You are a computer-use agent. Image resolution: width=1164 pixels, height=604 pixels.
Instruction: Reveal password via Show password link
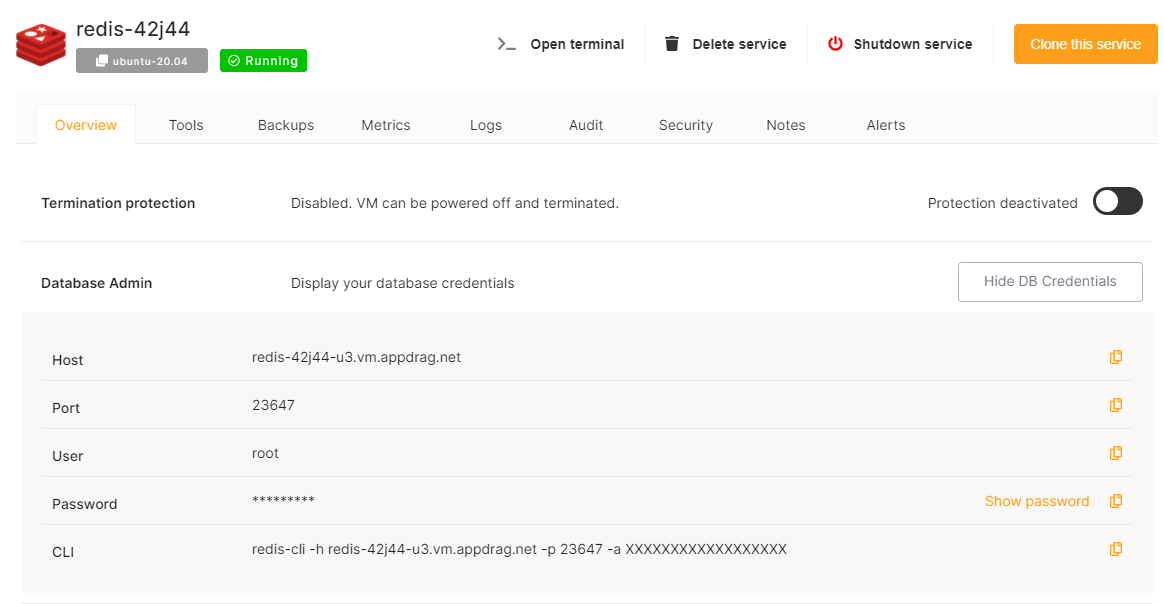coord(1036,501)
